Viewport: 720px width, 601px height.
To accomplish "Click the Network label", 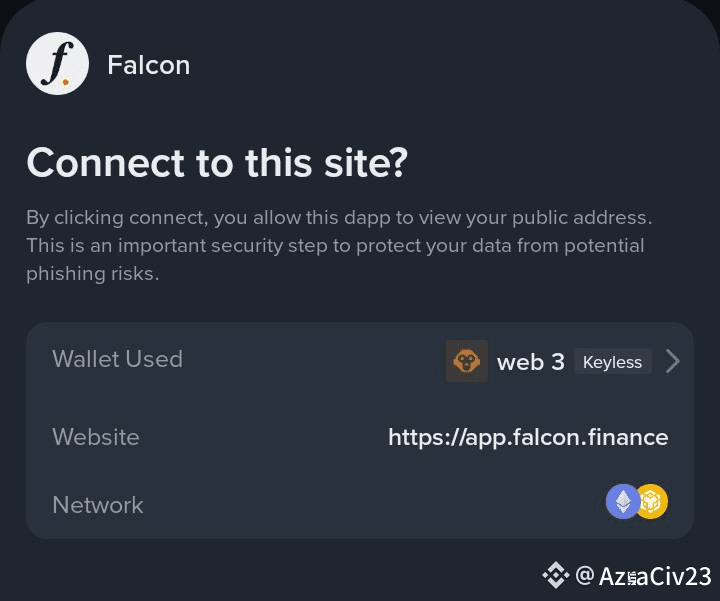I will [x=97, y=505].
